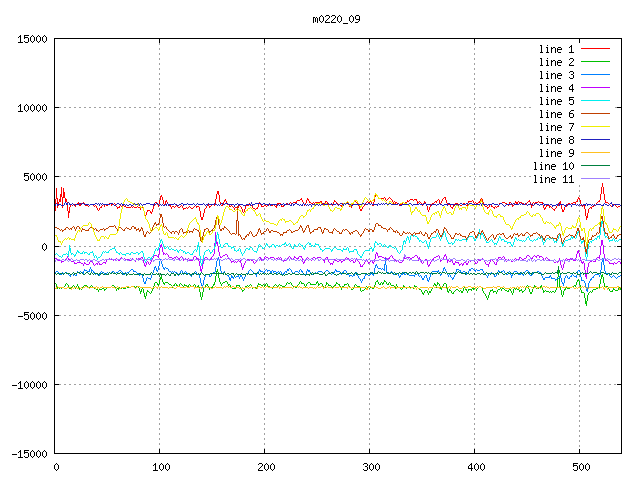This screenshot has width=640, height=480.
Task: Click the red sample beside "line 1"
Action: tap(595, 49)
